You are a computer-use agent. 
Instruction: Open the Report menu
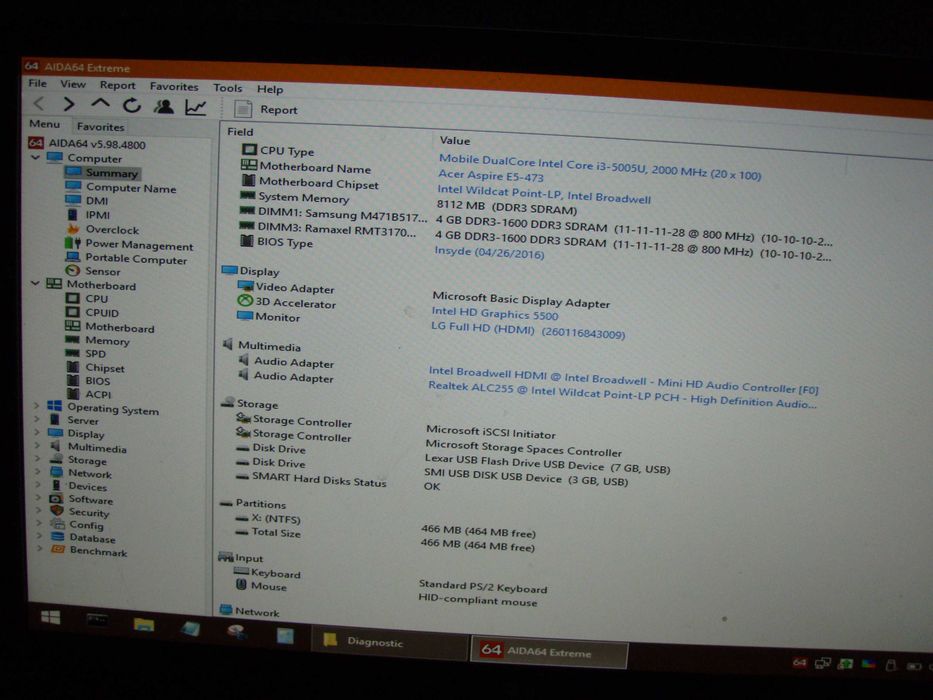tap(117, 86)
